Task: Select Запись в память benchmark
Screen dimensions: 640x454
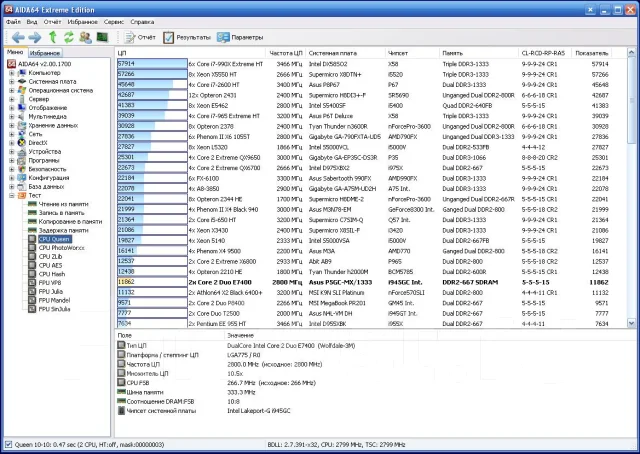Action: (61, 213)
